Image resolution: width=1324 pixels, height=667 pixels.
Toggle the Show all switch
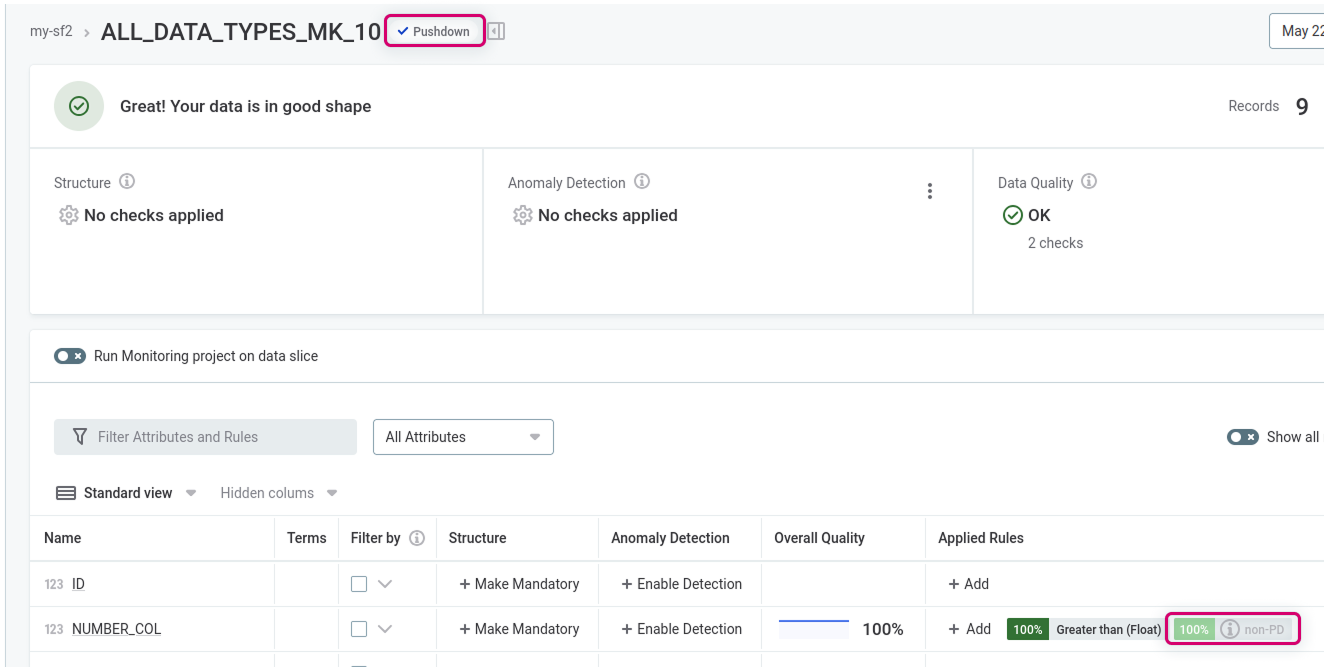(x=1243, y=437)
